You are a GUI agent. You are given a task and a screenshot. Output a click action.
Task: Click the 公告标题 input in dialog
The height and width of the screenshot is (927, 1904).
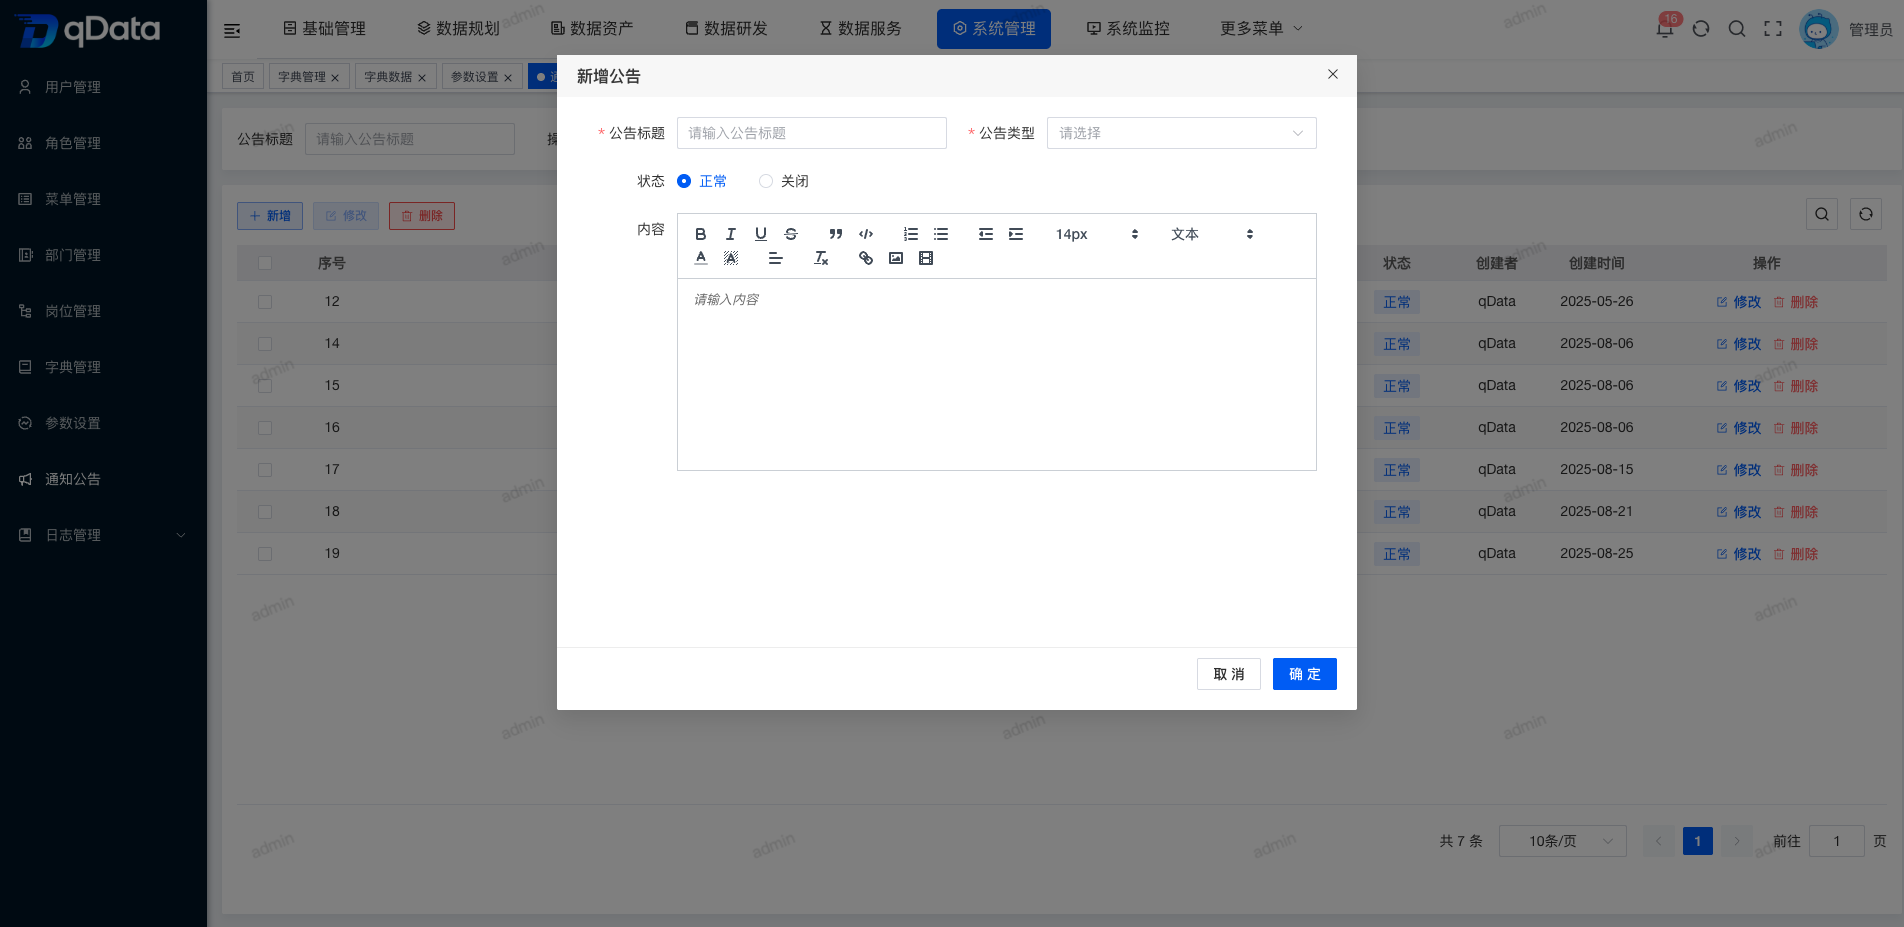point(812,133)
